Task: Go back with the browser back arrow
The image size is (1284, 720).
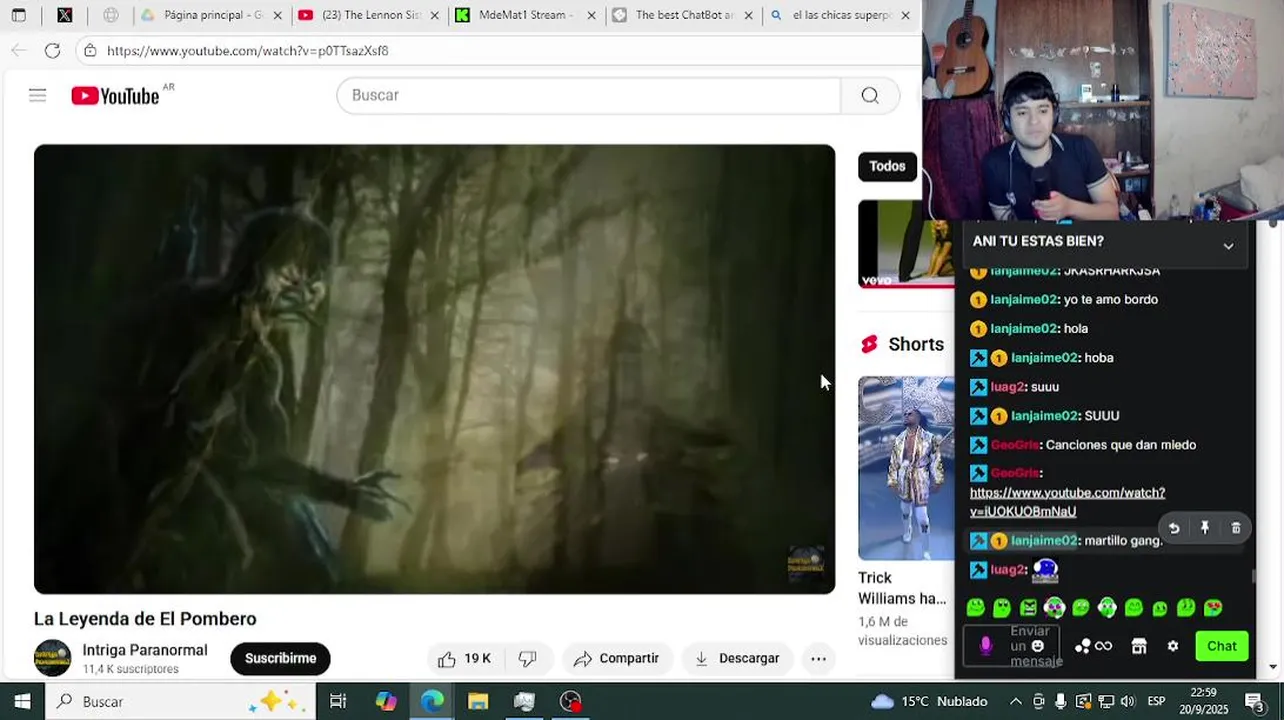Action: coord(18,50)
